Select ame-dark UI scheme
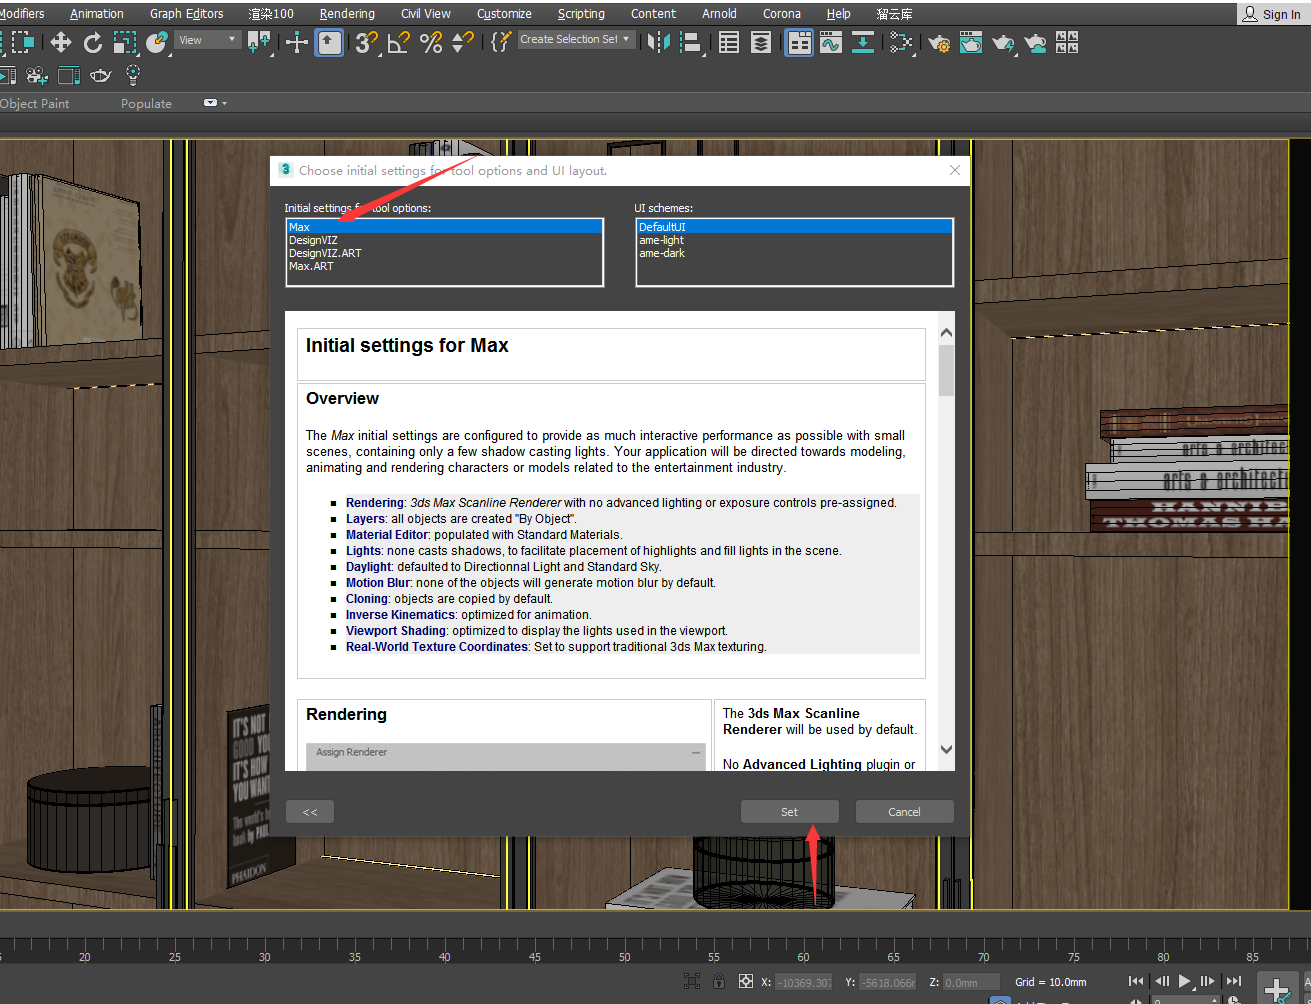Viewport: 1311px width, 1004px height. [794, 253]
